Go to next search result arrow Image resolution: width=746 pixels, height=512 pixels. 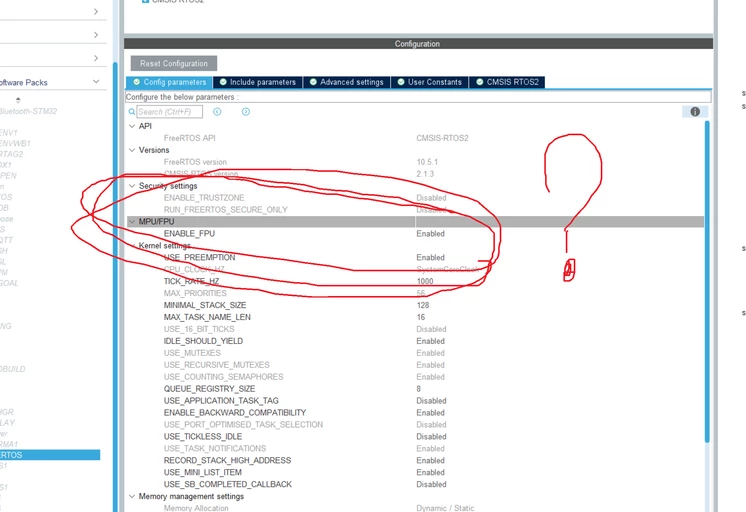coord(245,112)
